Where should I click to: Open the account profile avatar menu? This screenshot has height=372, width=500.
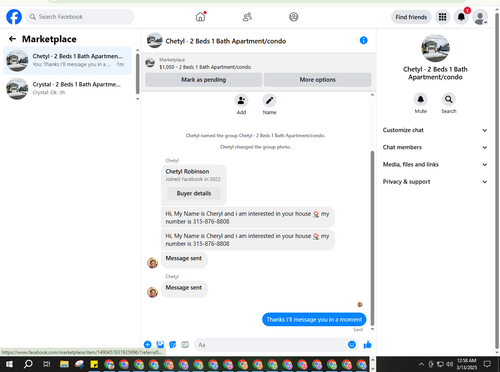pos(480,17)
